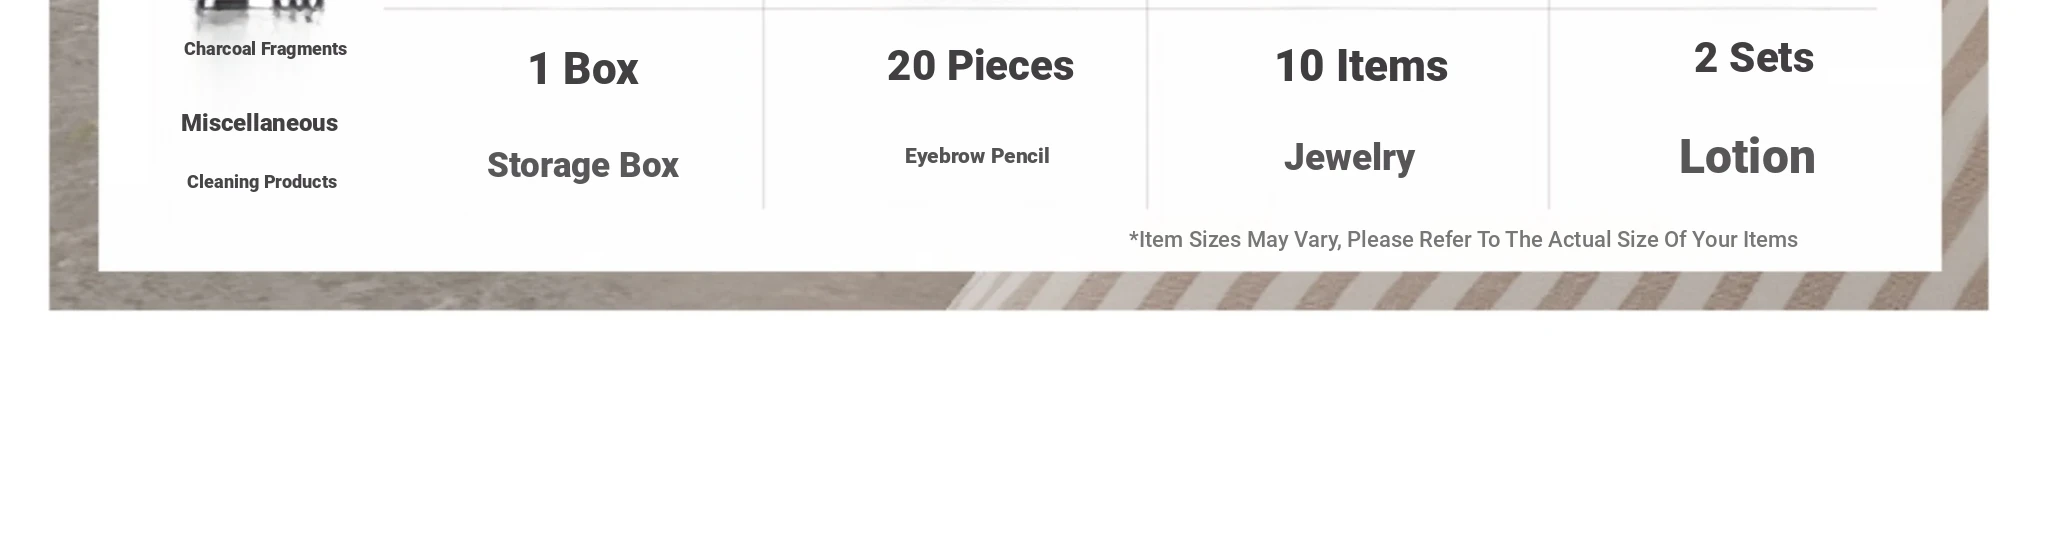This screenshot has height=538, width=2048.
Task: Select the Charcoal Fragments label
Action: (265, 49)
